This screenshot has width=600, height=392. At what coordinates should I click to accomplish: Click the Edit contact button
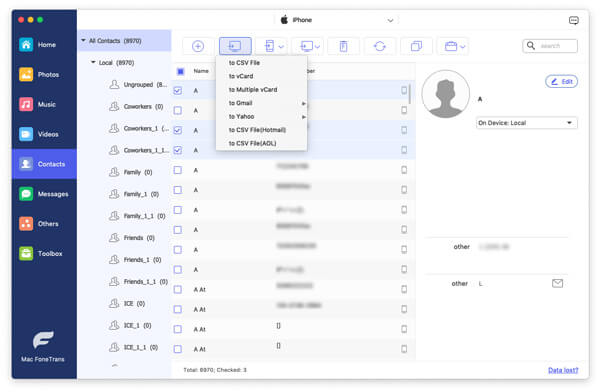[561, 82]
